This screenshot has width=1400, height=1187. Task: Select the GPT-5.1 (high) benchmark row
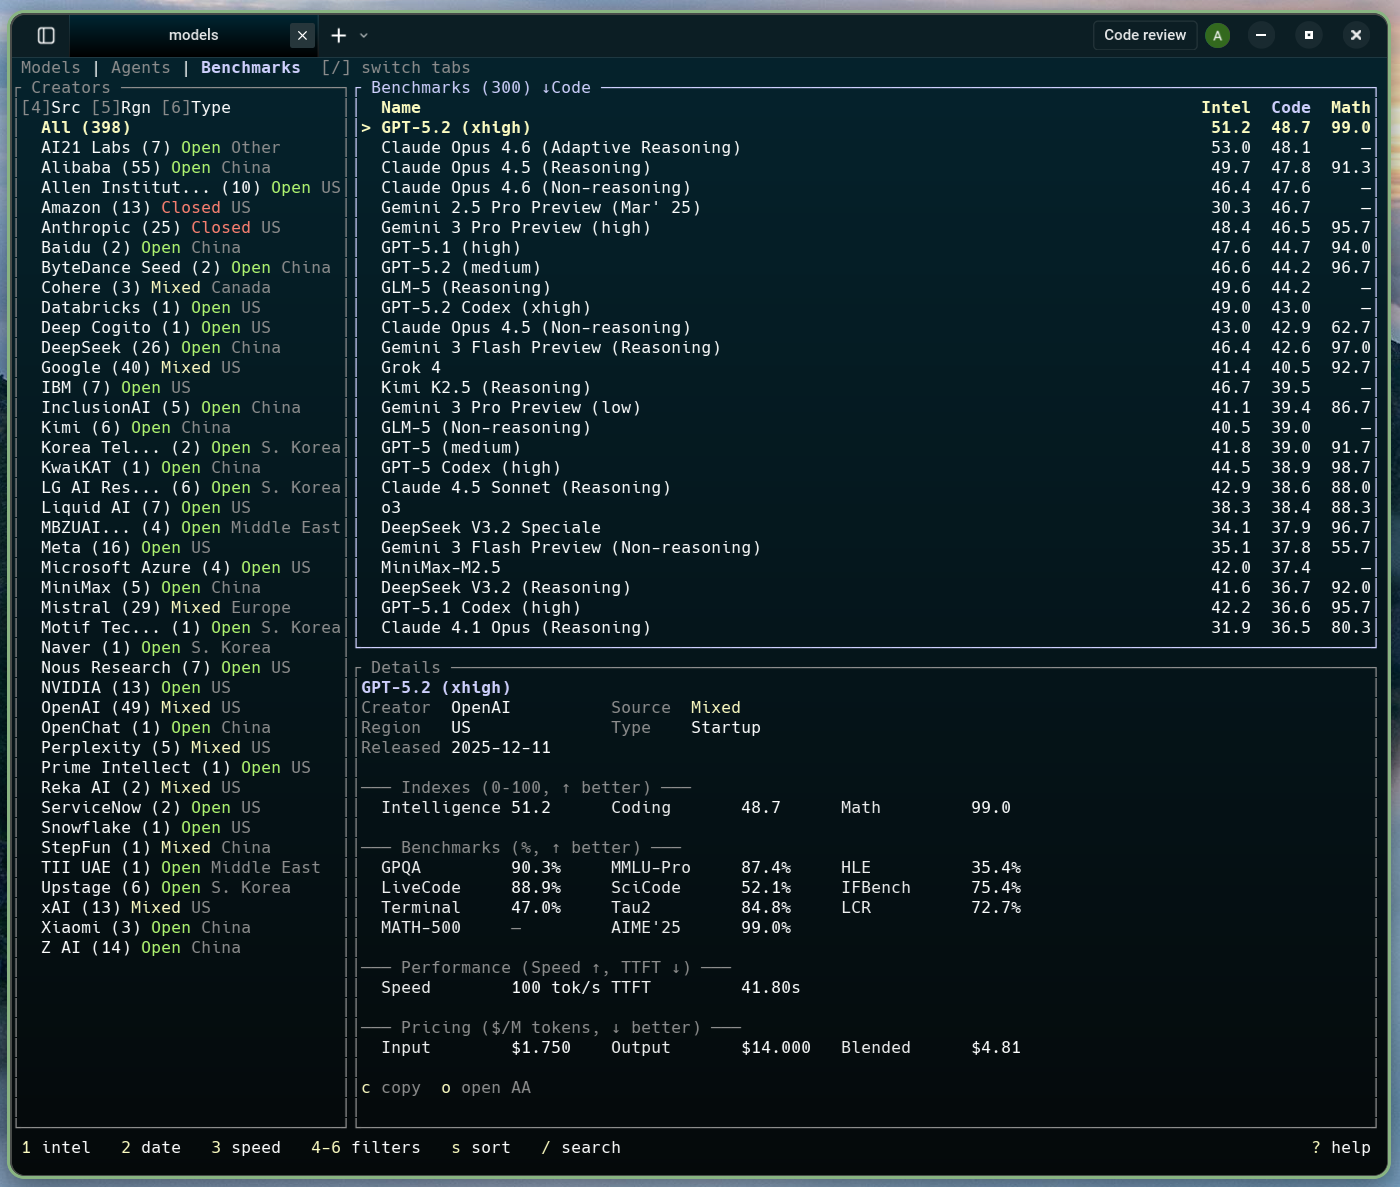450,247
